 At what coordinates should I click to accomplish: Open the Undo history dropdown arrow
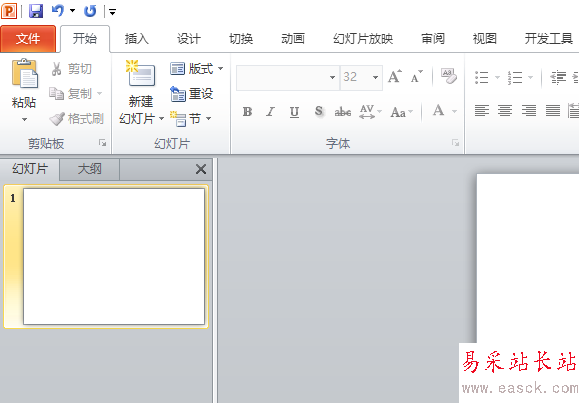[x=72, y=11]
